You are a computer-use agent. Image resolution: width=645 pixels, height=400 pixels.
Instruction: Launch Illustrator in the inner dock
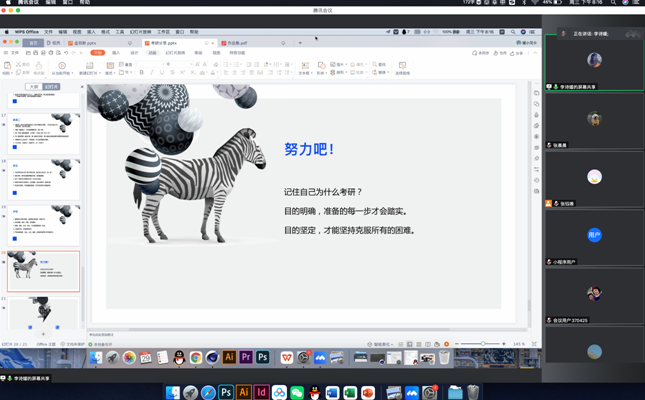coord(229,357)
